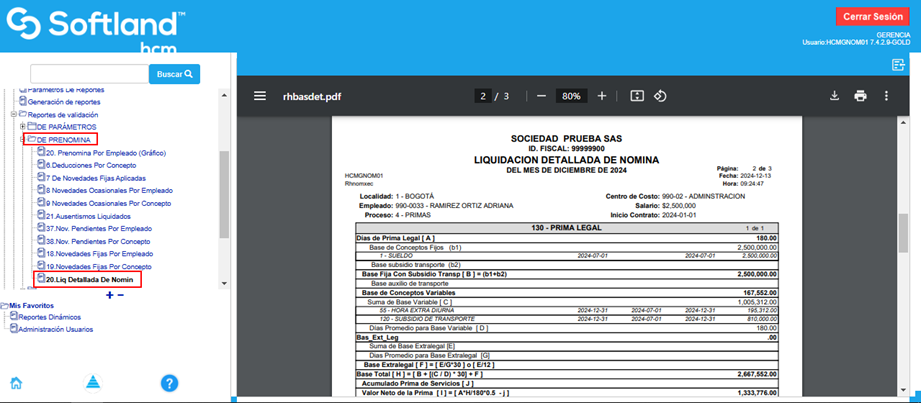The height and width of the screenshot is (403, 921).
Task: Open 9 Novedades Ocasionales Por Concepto
Action: 109,203
